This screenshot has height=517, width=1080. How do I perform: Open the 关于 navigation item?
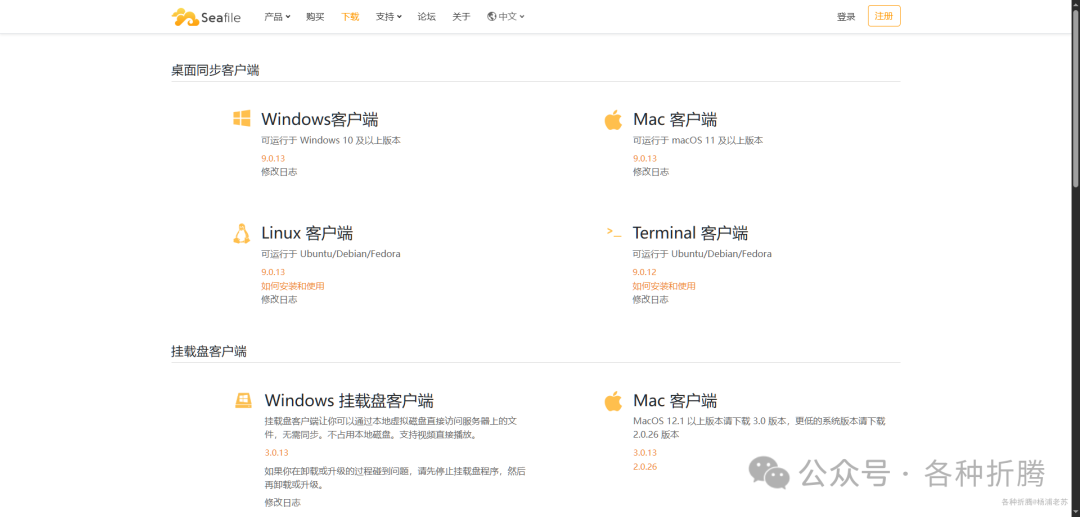click(461, 17)
